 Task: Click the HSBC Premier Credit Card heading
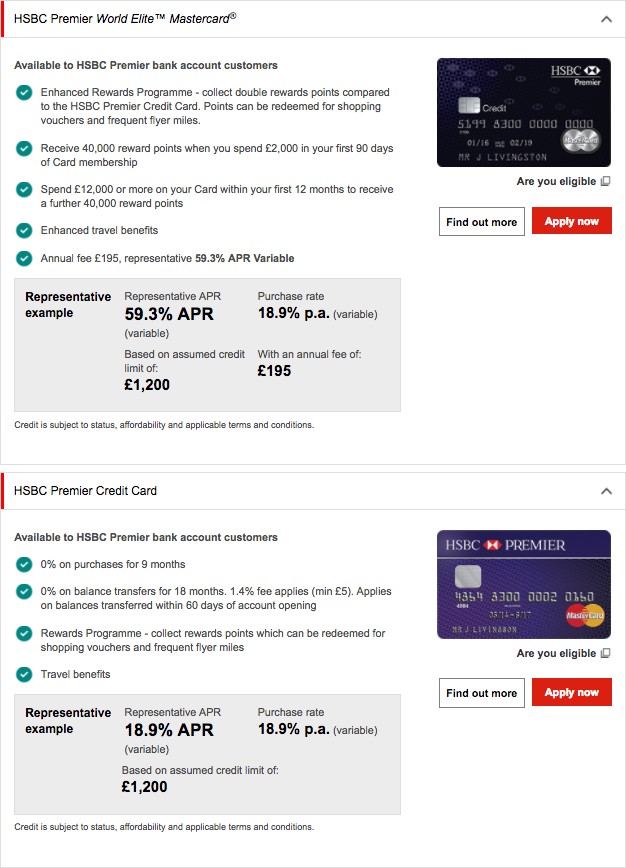(x=85, y=490)
